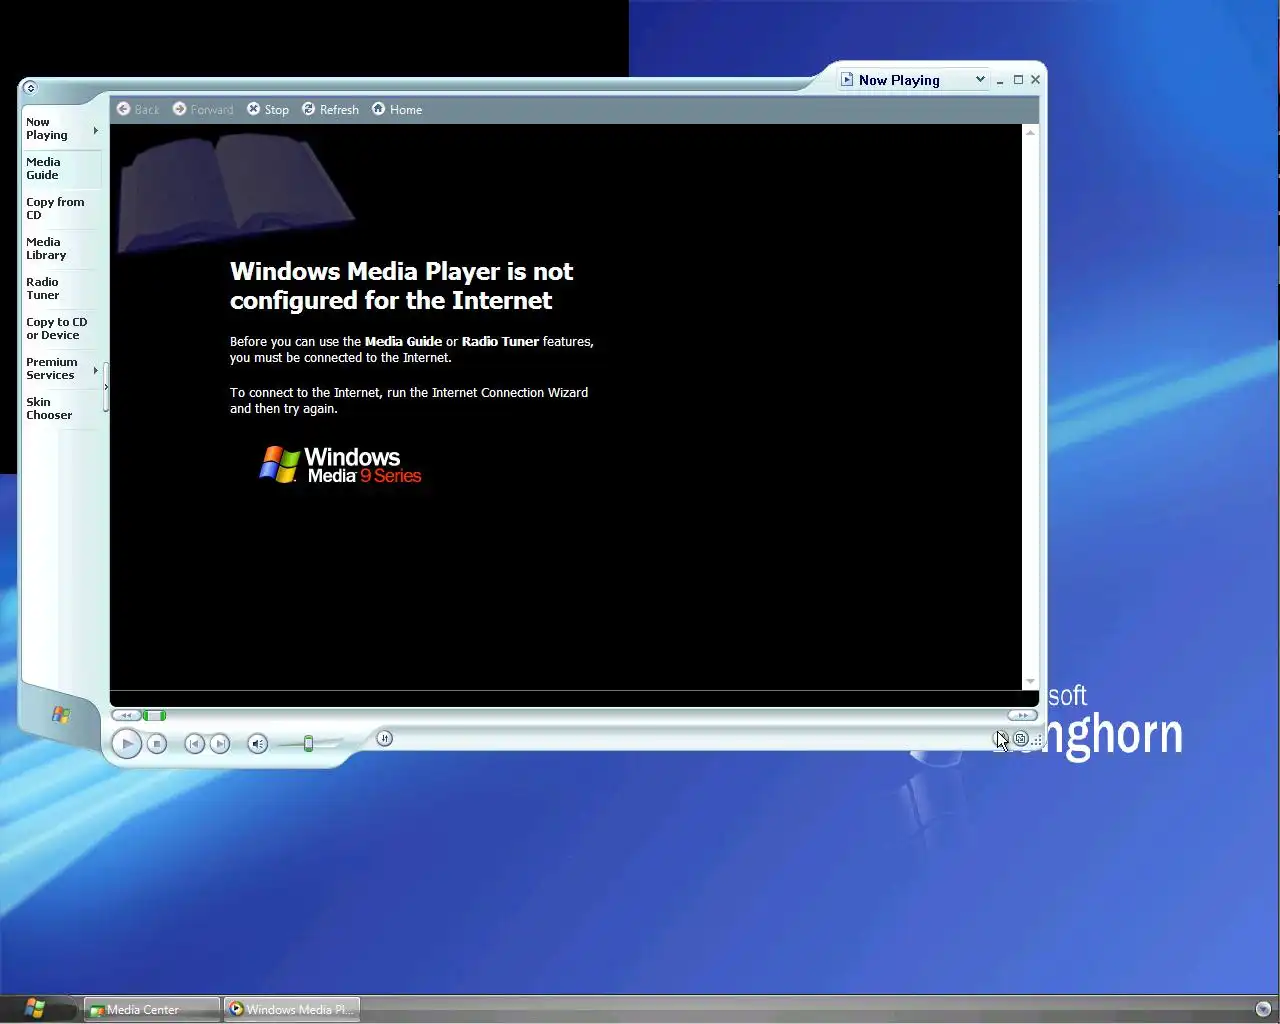Click the Start button on the taskbar

tap(36, 1008)
